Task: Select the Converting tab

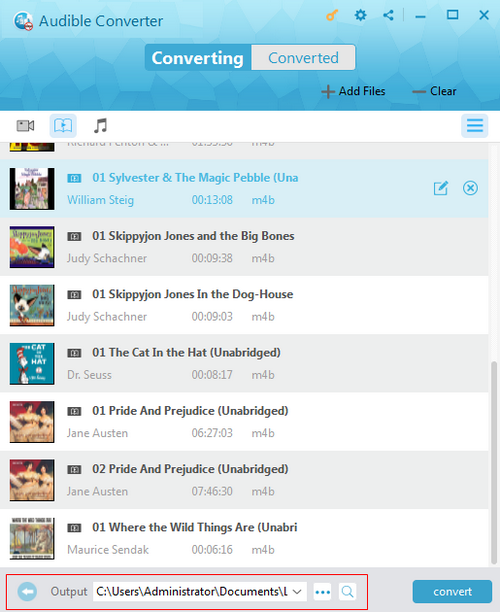Action: point(198,58)
